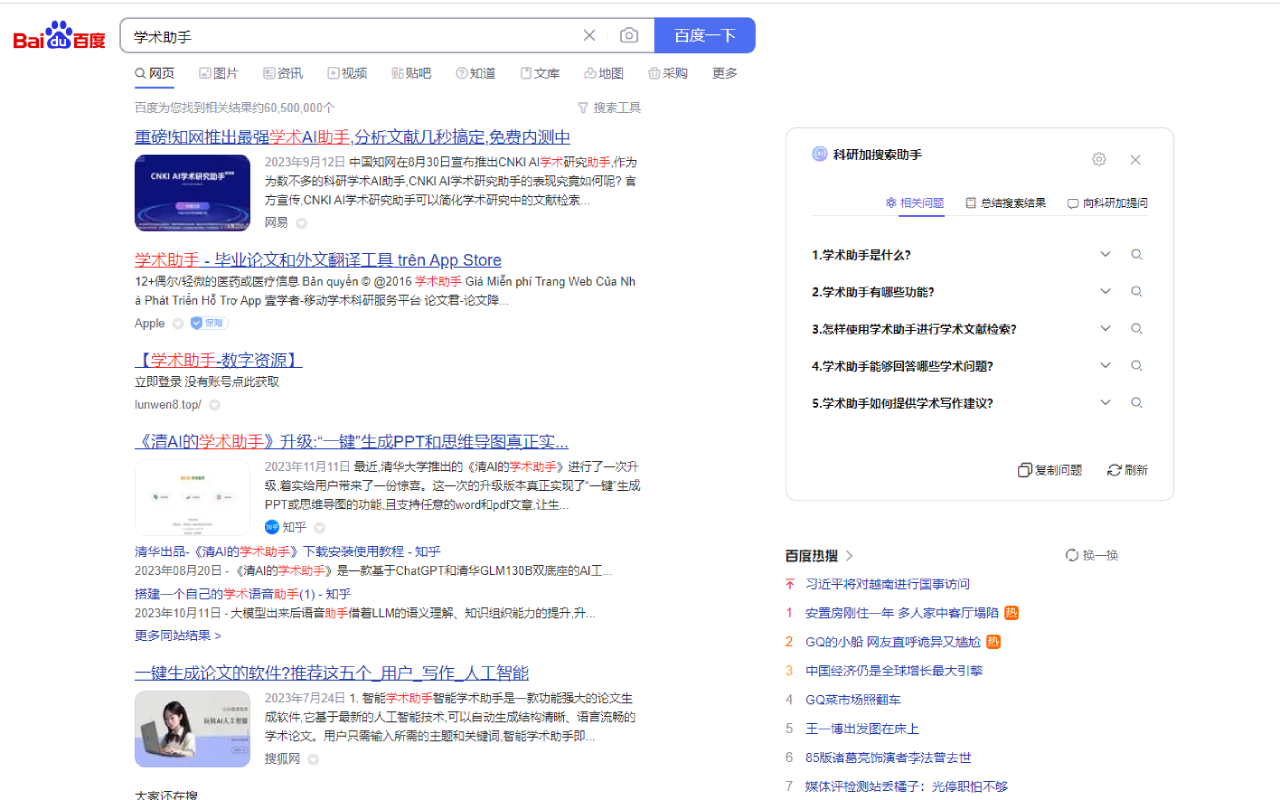Search for question about 学术文献检索
This screenshot has height=800, width=1280.
point(1137,329)
